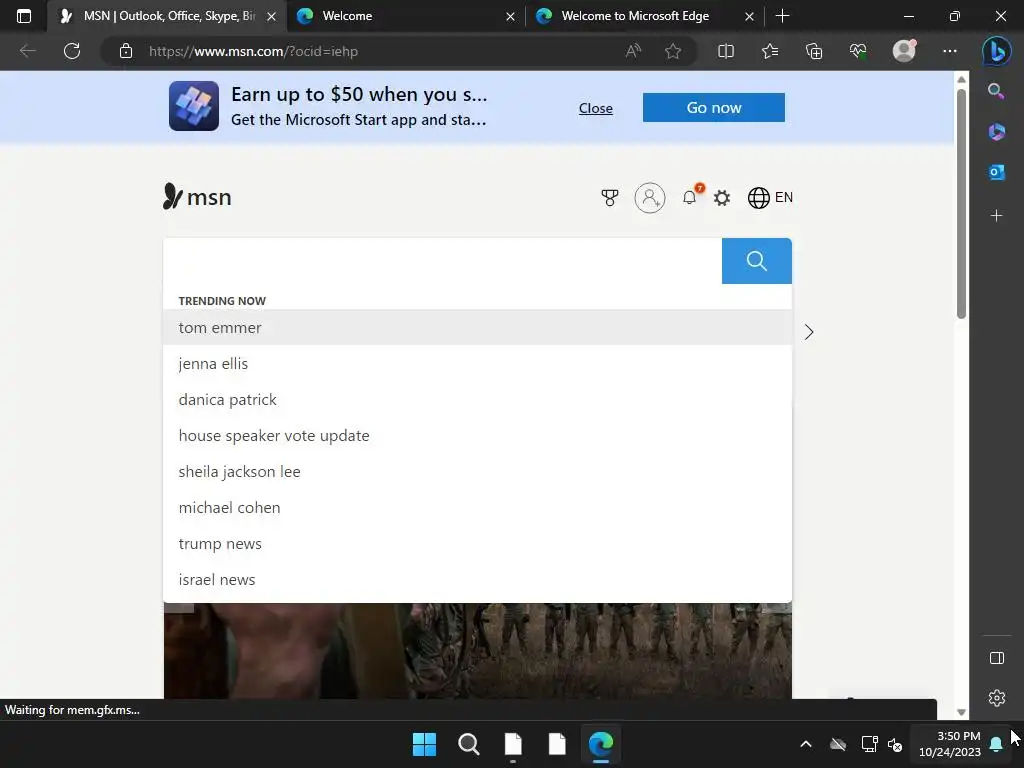The width and height of the screenshot is (1024, 768).
Task: Select trending search 'tom emmer'
Action: (x=477, y=328)
